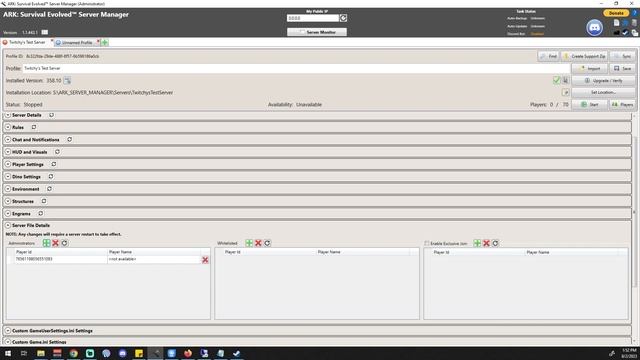
Task: Collapse the Server File Details section
Action: 8,225
